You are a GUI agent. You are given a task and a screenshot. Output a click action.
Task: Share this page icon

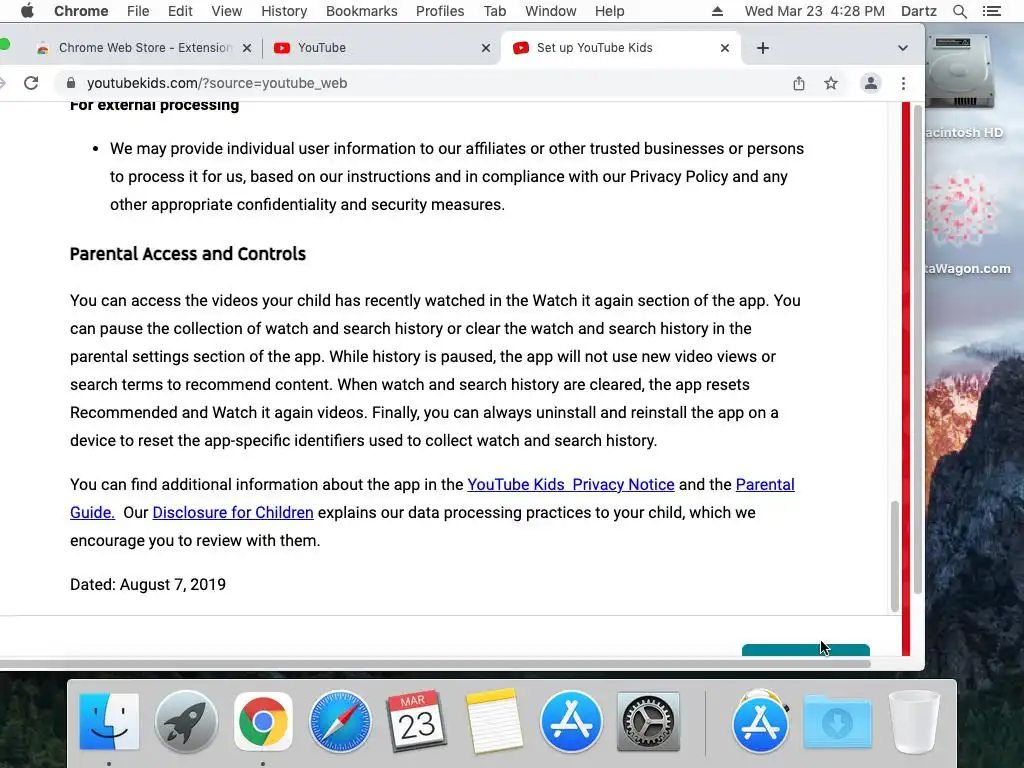tap(799, 83)
